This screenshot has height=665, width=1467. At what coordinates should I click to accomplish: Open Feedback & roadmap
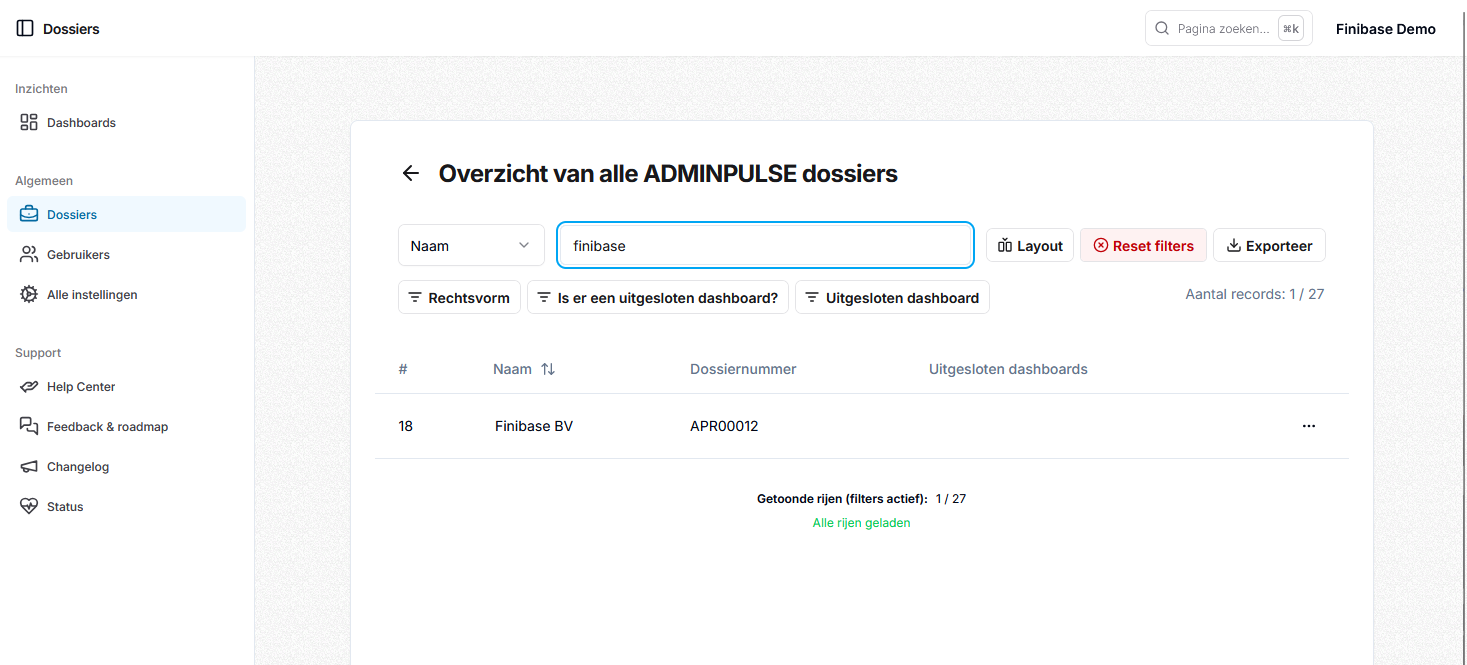coord(126,427)
